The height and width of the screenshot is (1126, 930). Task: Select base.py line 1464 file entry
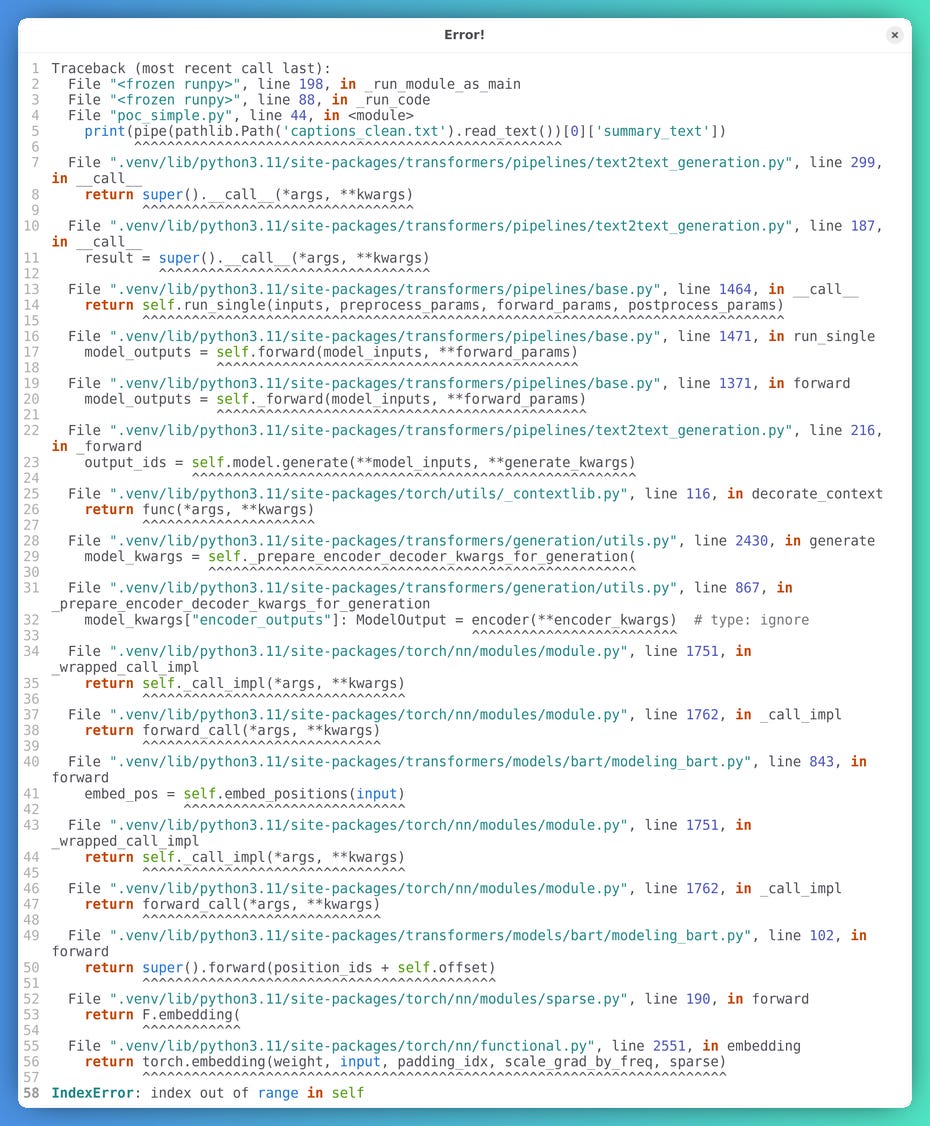coord(463,289)
